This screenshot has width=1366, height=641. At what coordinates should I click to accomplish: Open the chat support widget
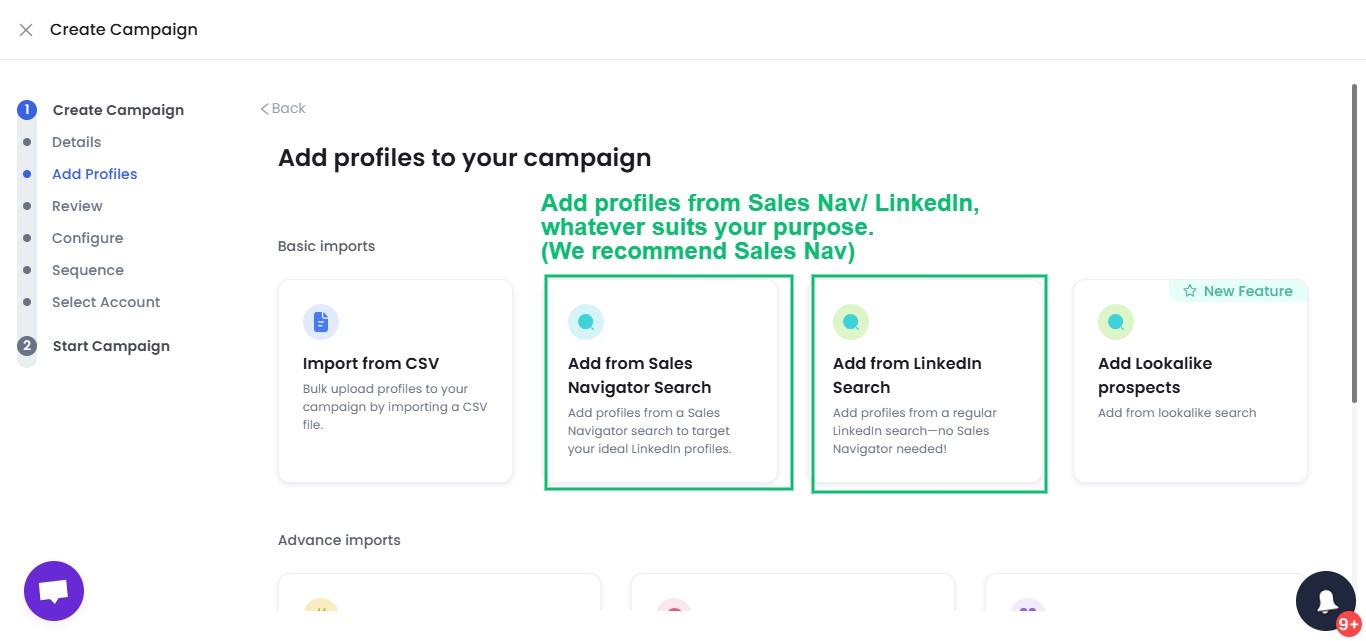click(x=53, y=590)
